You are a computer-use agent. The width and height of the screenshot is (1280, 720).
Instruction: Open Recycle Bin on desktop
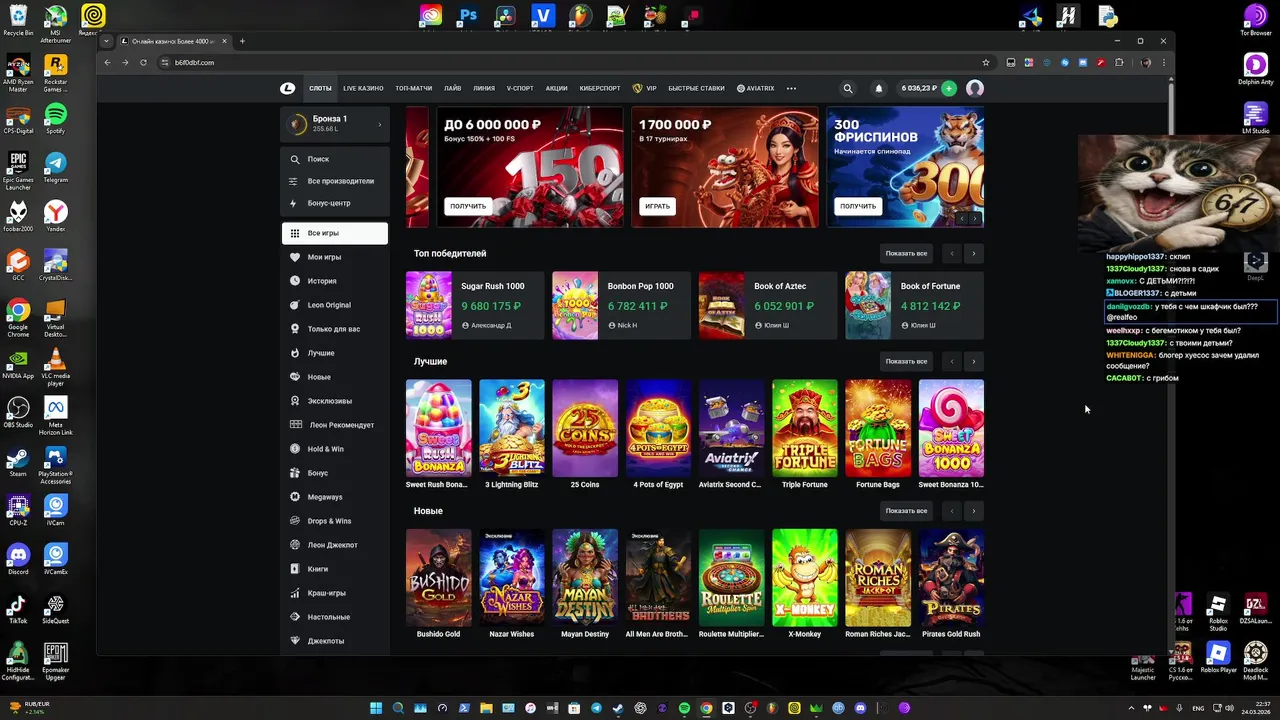(18, 20)
